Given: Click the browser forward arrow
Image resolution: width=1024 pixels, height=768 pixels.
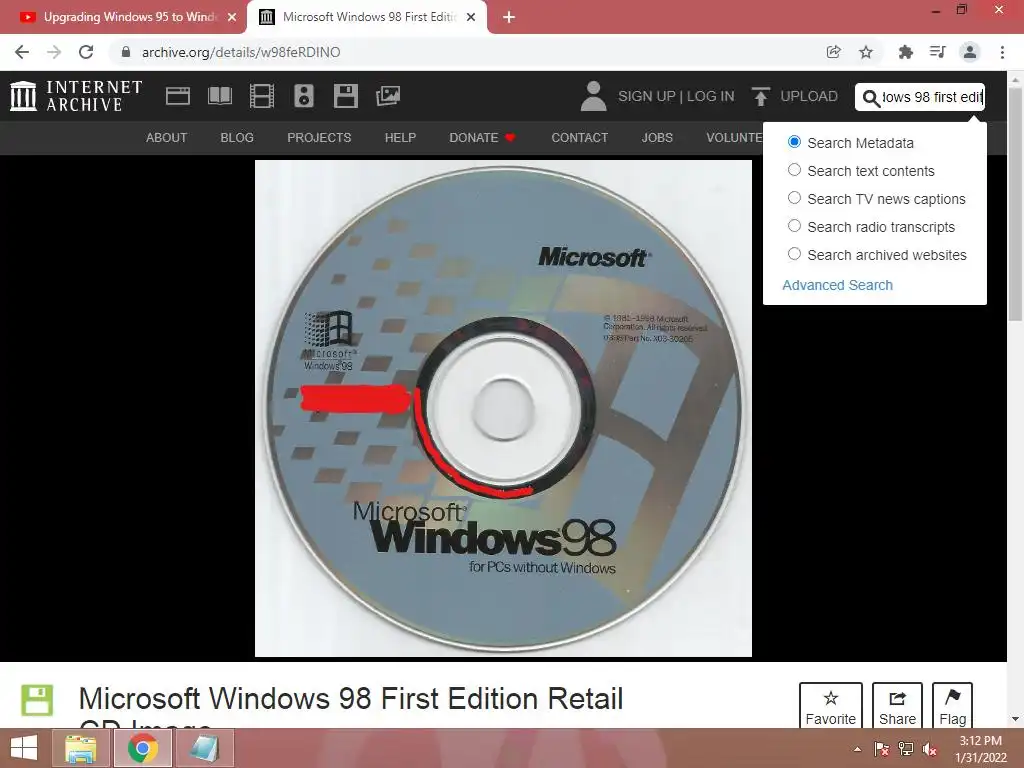Looking at the screenshot, I should [54, 52].
